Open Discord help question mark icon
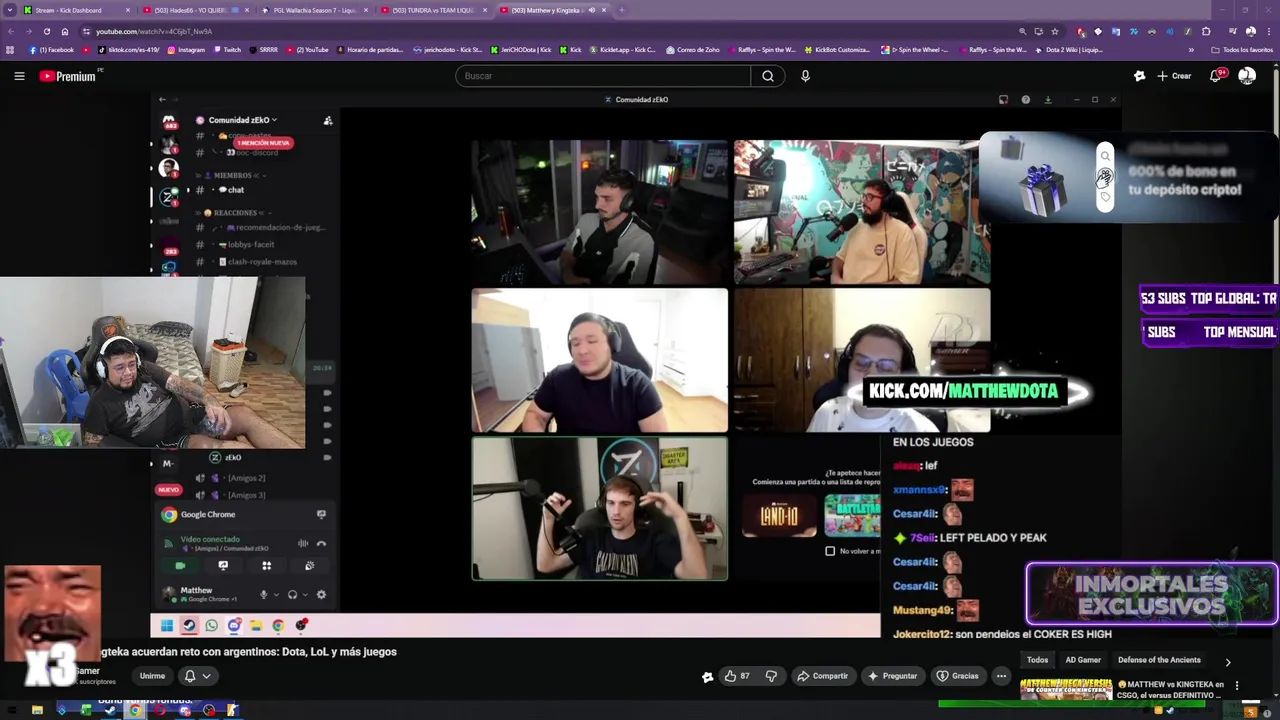This screenshot has width=1280, height=720. [x=1025, y=100]
